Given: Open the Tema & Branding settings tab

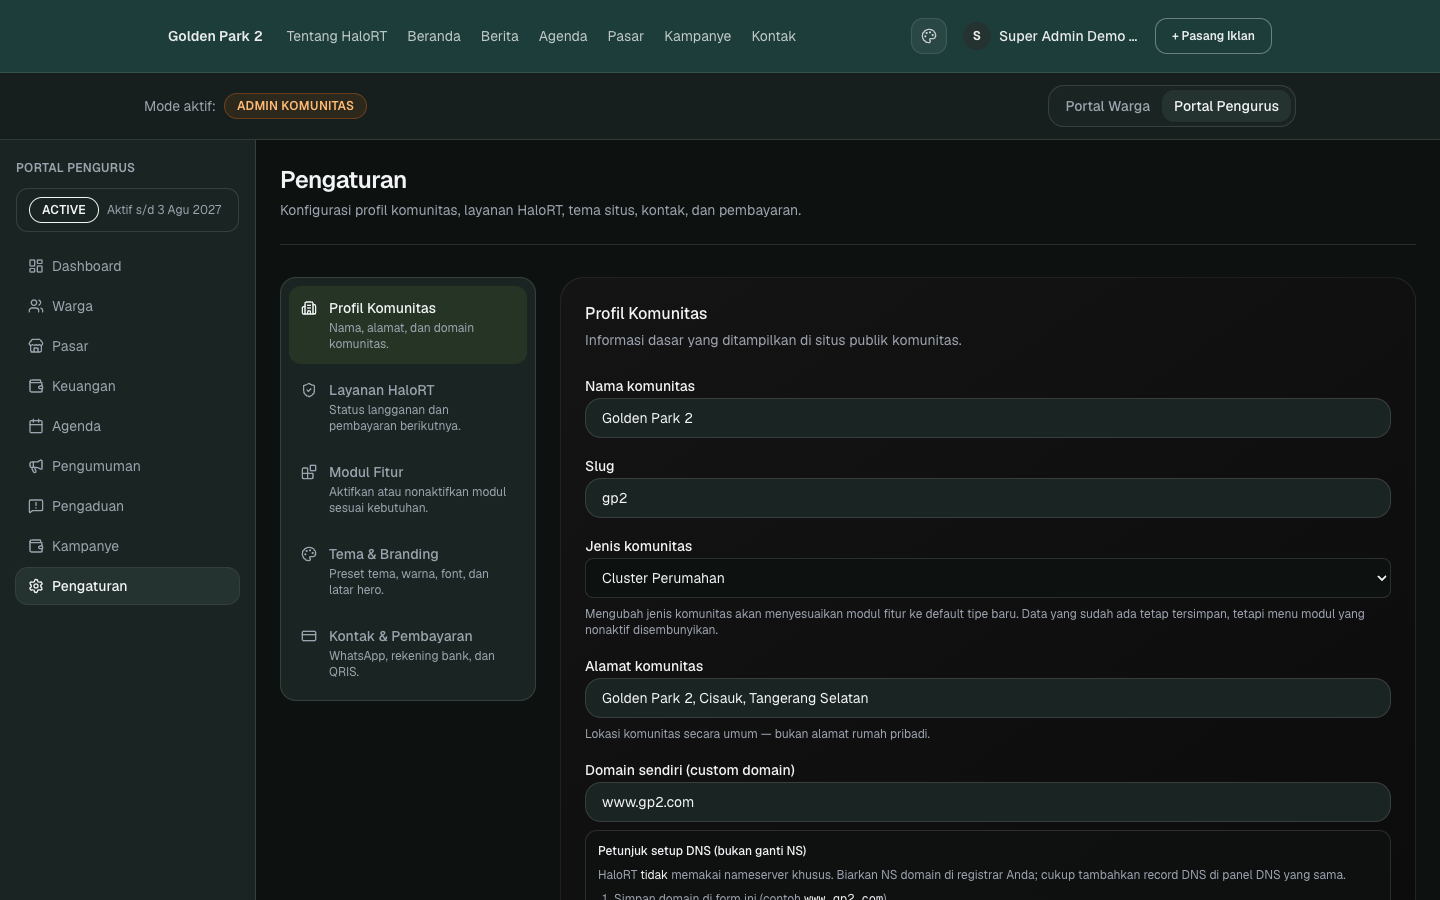Looking at the screenshot, I should coord(408,571).
